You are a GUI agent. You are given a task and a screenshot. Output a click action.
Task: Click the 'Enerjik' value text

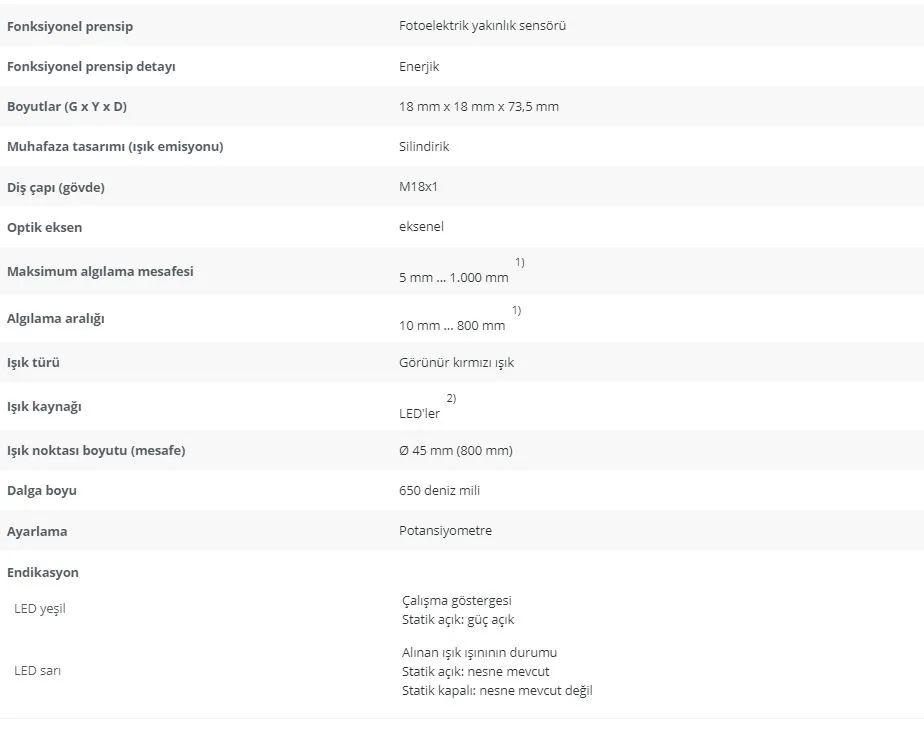pyautogui.click(x=419, y=67)
